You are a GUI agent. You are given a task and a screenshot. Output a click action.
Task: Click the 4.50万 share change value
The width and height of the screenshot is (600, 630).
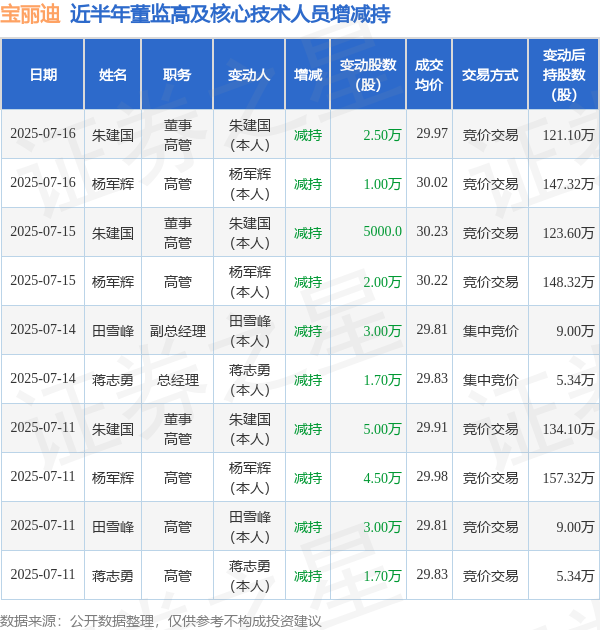[382, 478]
